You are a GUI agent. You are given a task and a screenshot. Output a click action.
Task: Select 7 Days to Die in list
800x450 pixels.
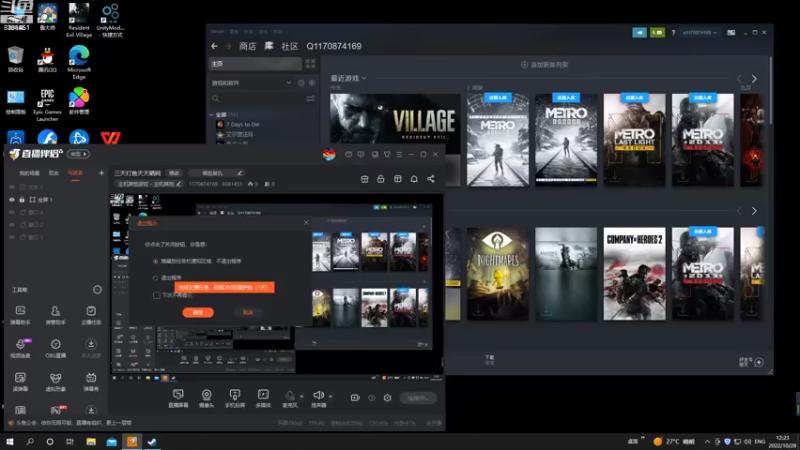(243, 124)
